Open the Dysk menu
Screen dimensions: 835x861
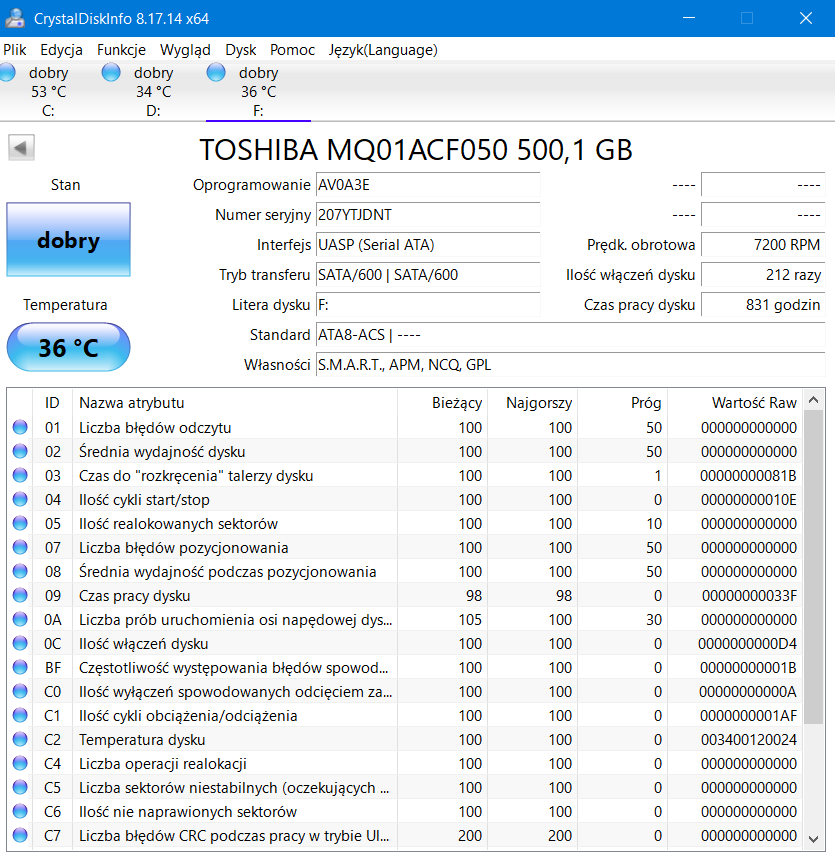point(240,50)
